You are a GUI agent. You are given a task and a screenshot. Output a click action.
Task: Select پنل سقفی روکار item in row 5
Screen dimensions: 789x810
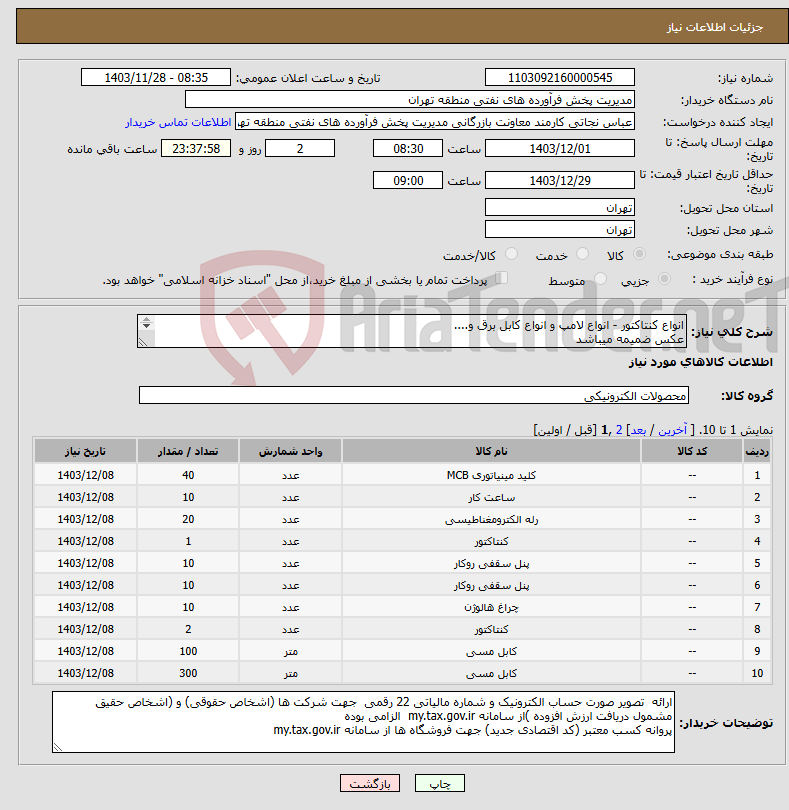[x=491, y=564]
